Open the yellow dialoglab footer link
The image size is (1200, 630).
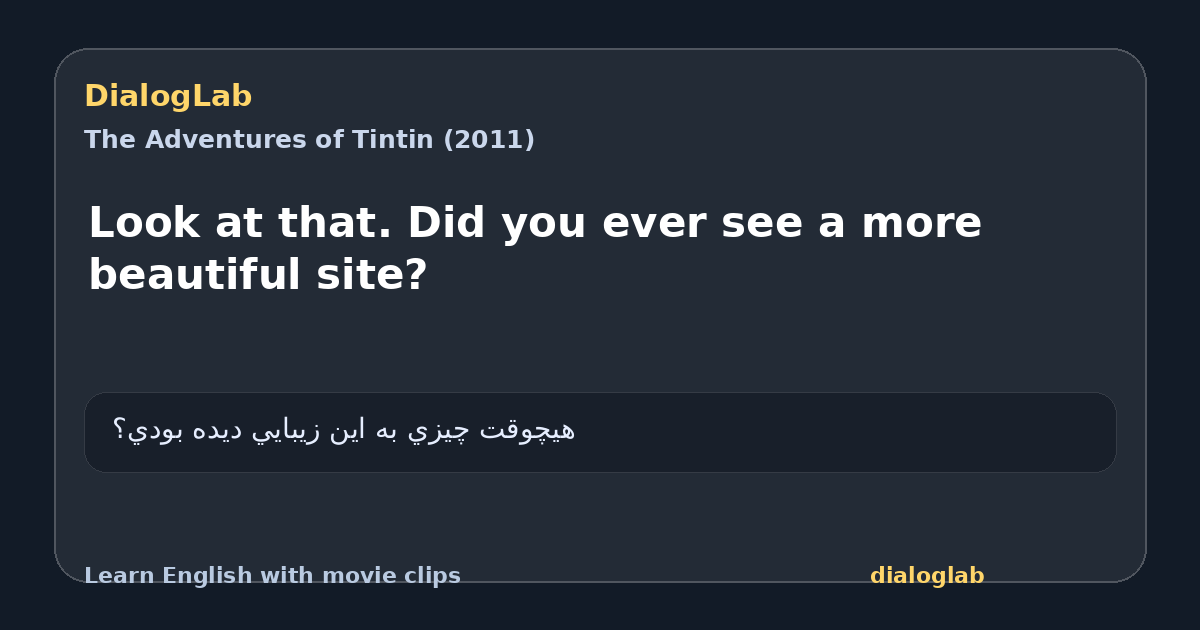click(x=927, y=576)
